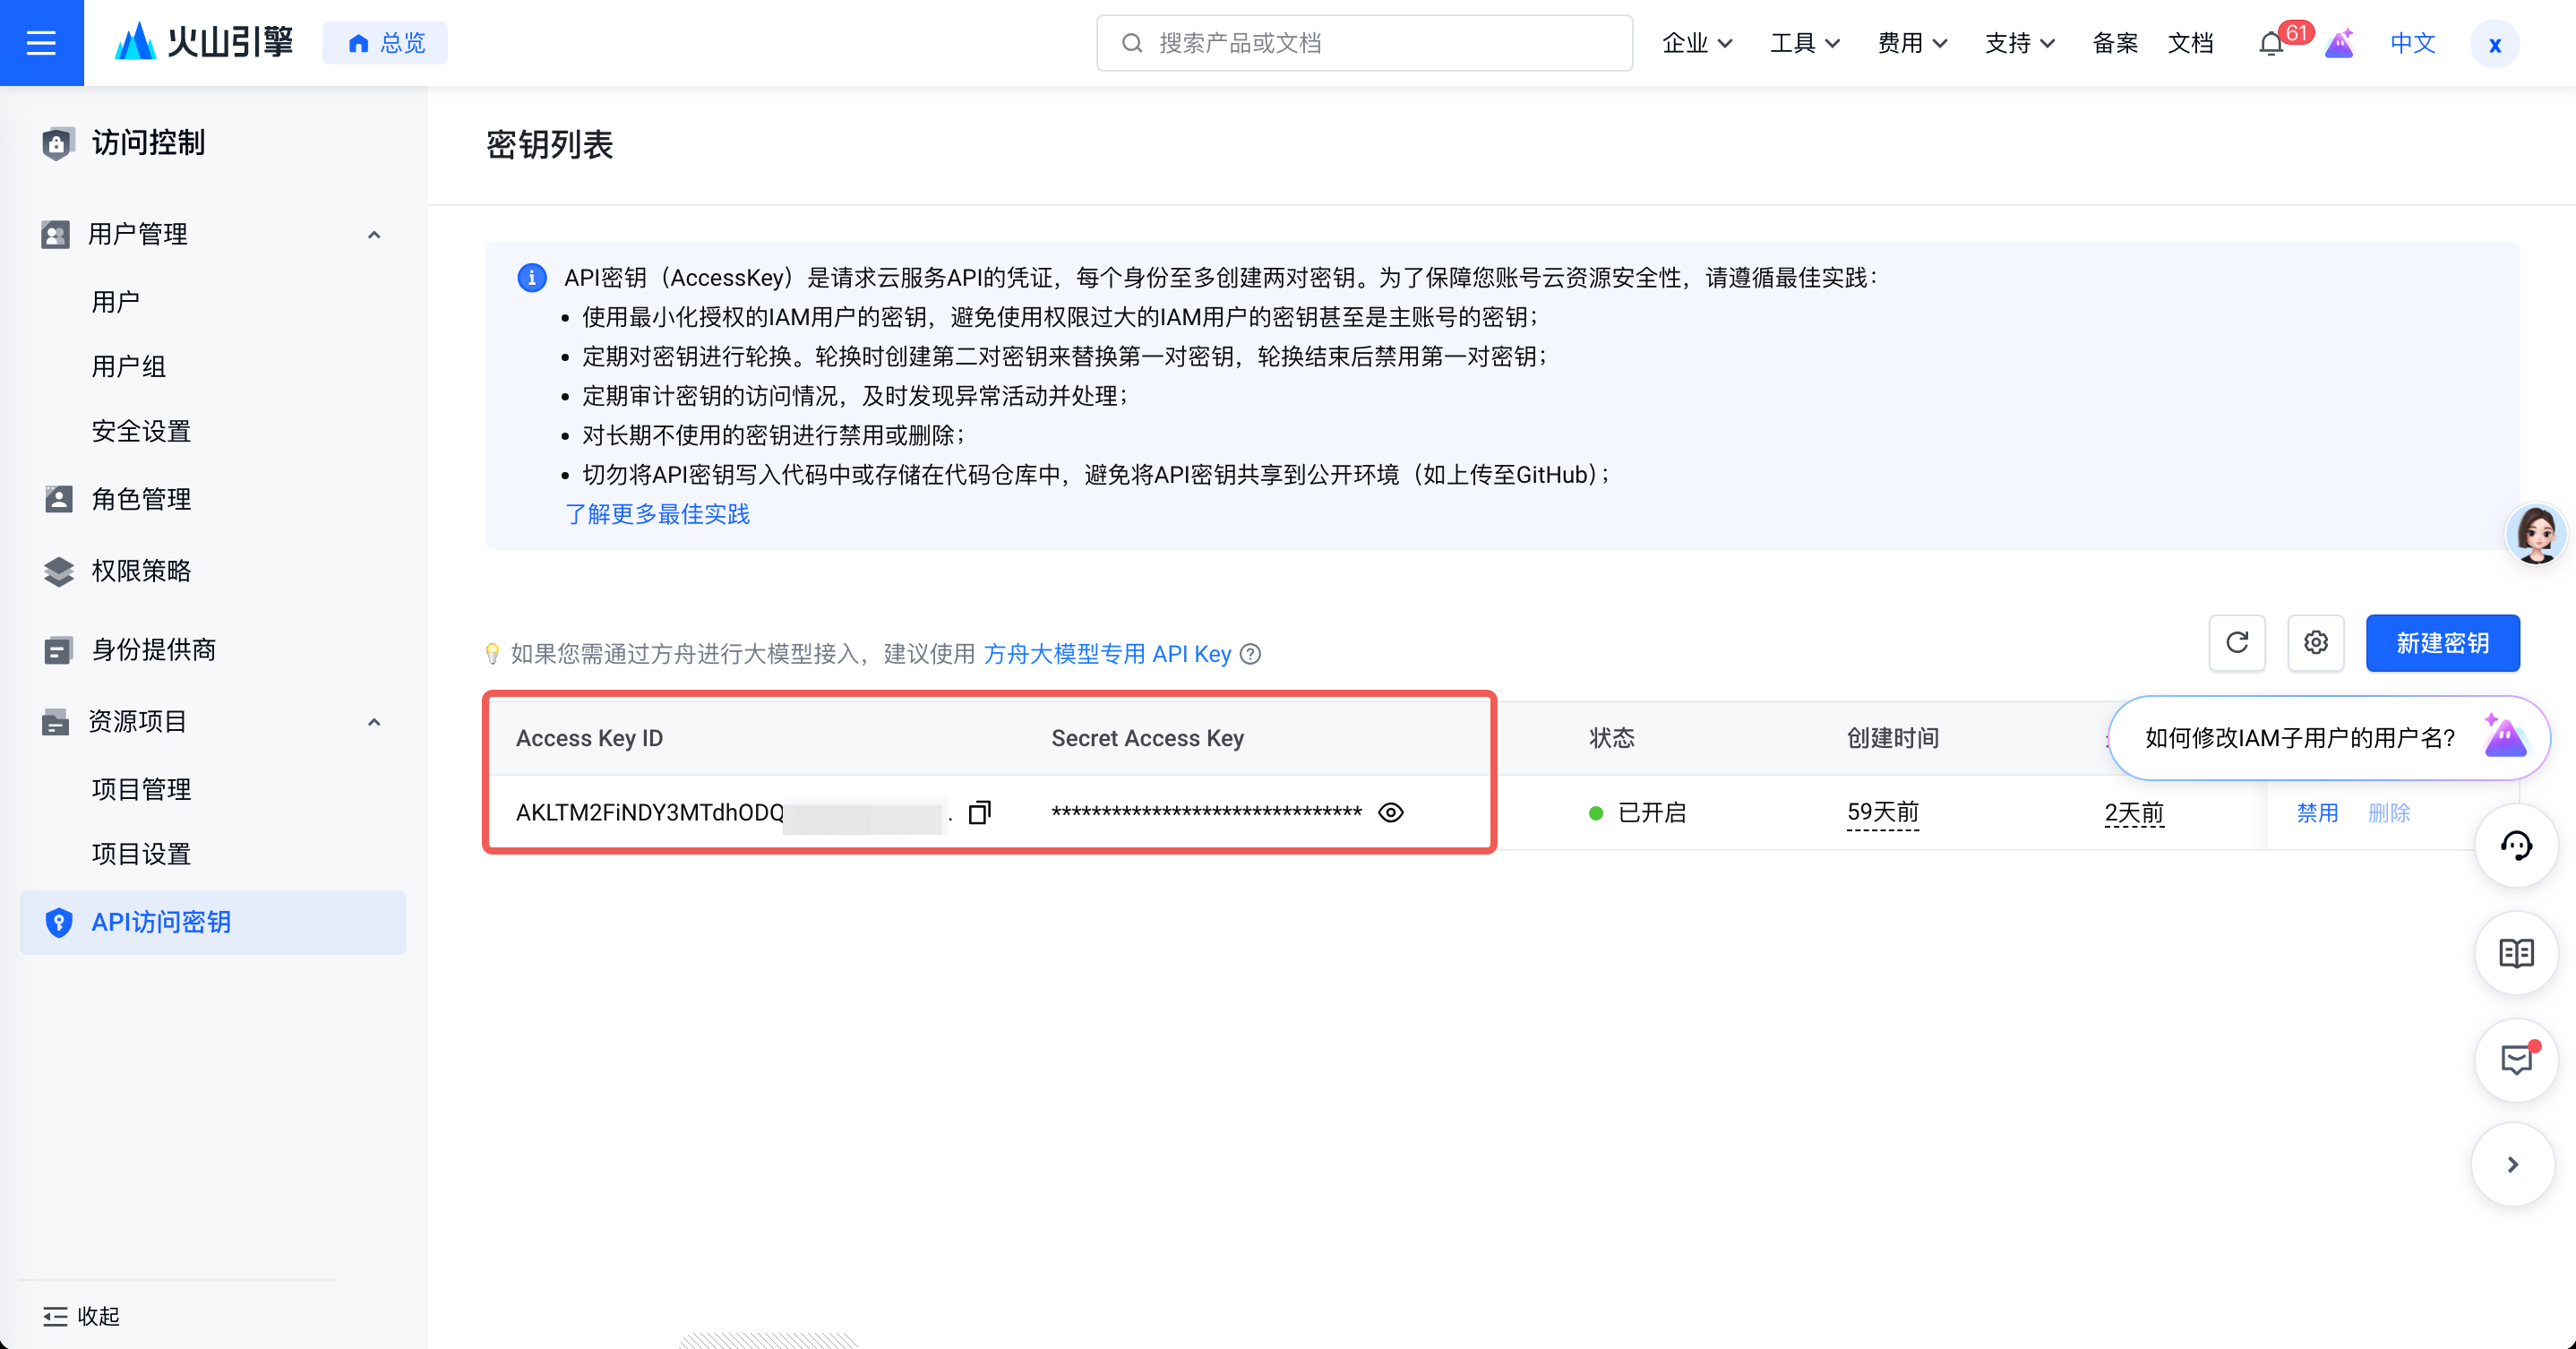
Task: Click the 如何修改IAM子用户的用户名 suggestion bubble
Action: point(2327,738)
